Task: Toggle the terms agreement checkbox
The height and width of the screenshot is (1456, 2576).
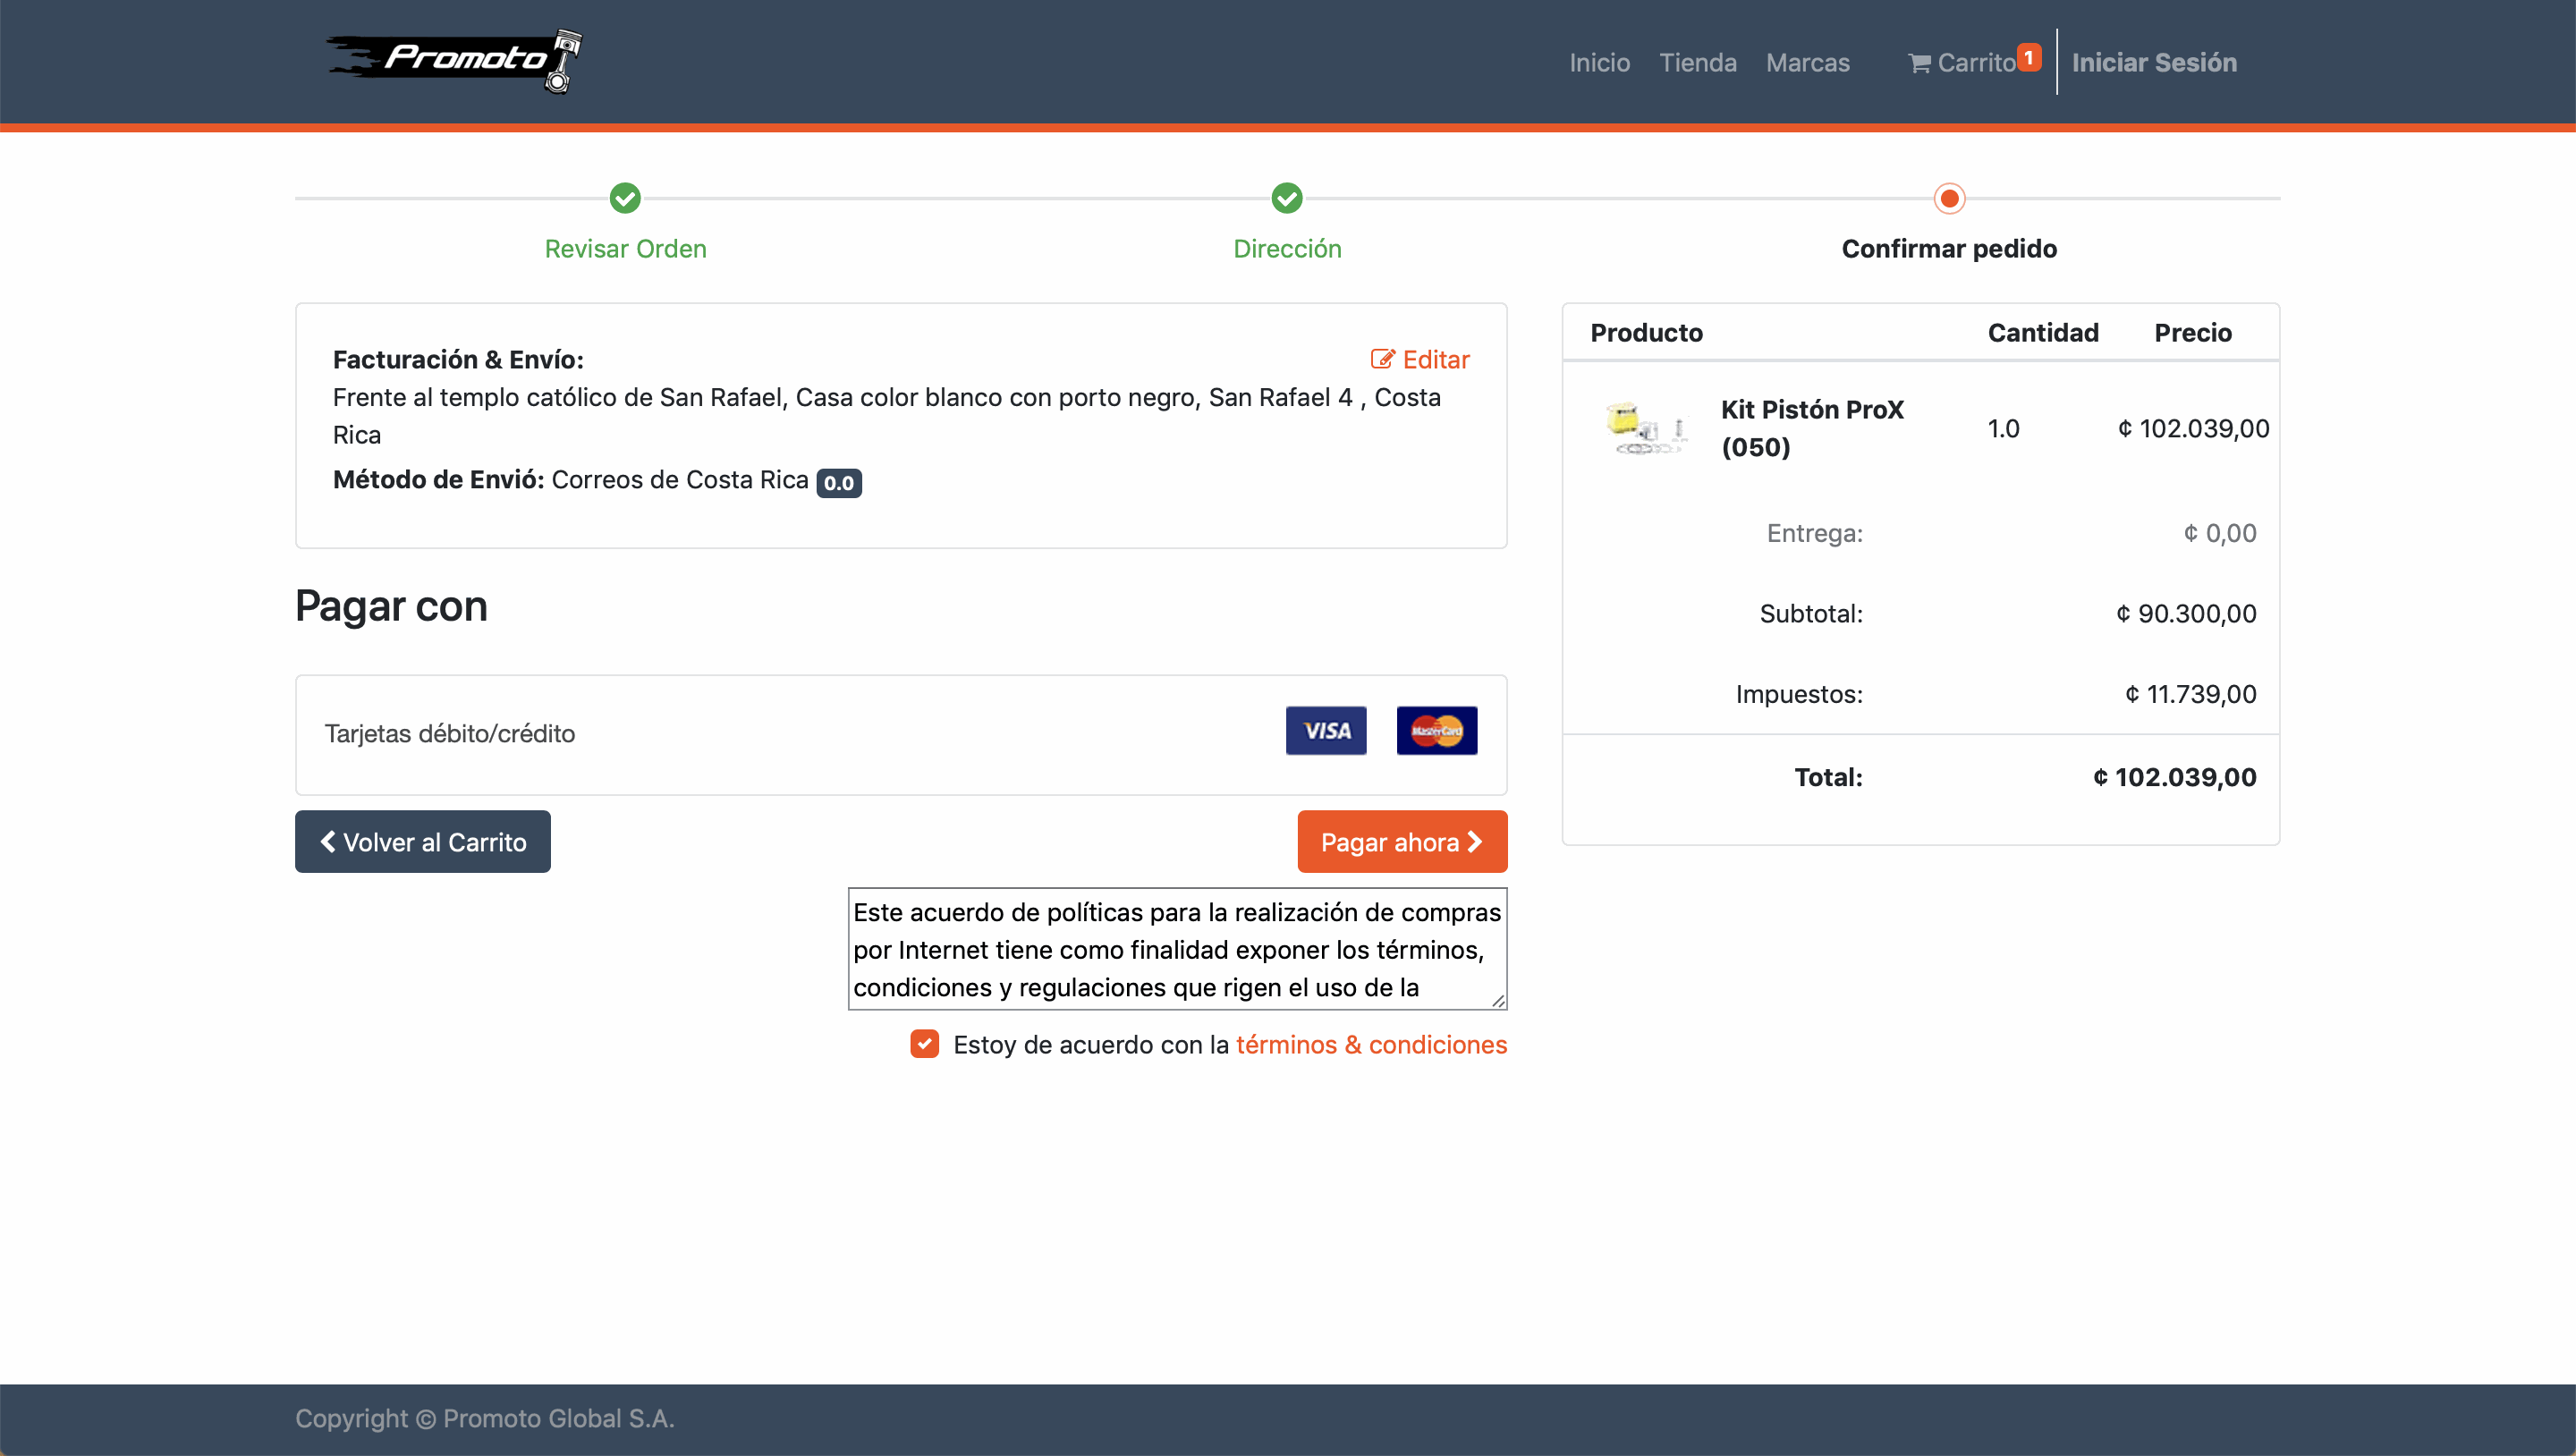Action: click(x=924, y=1043)
